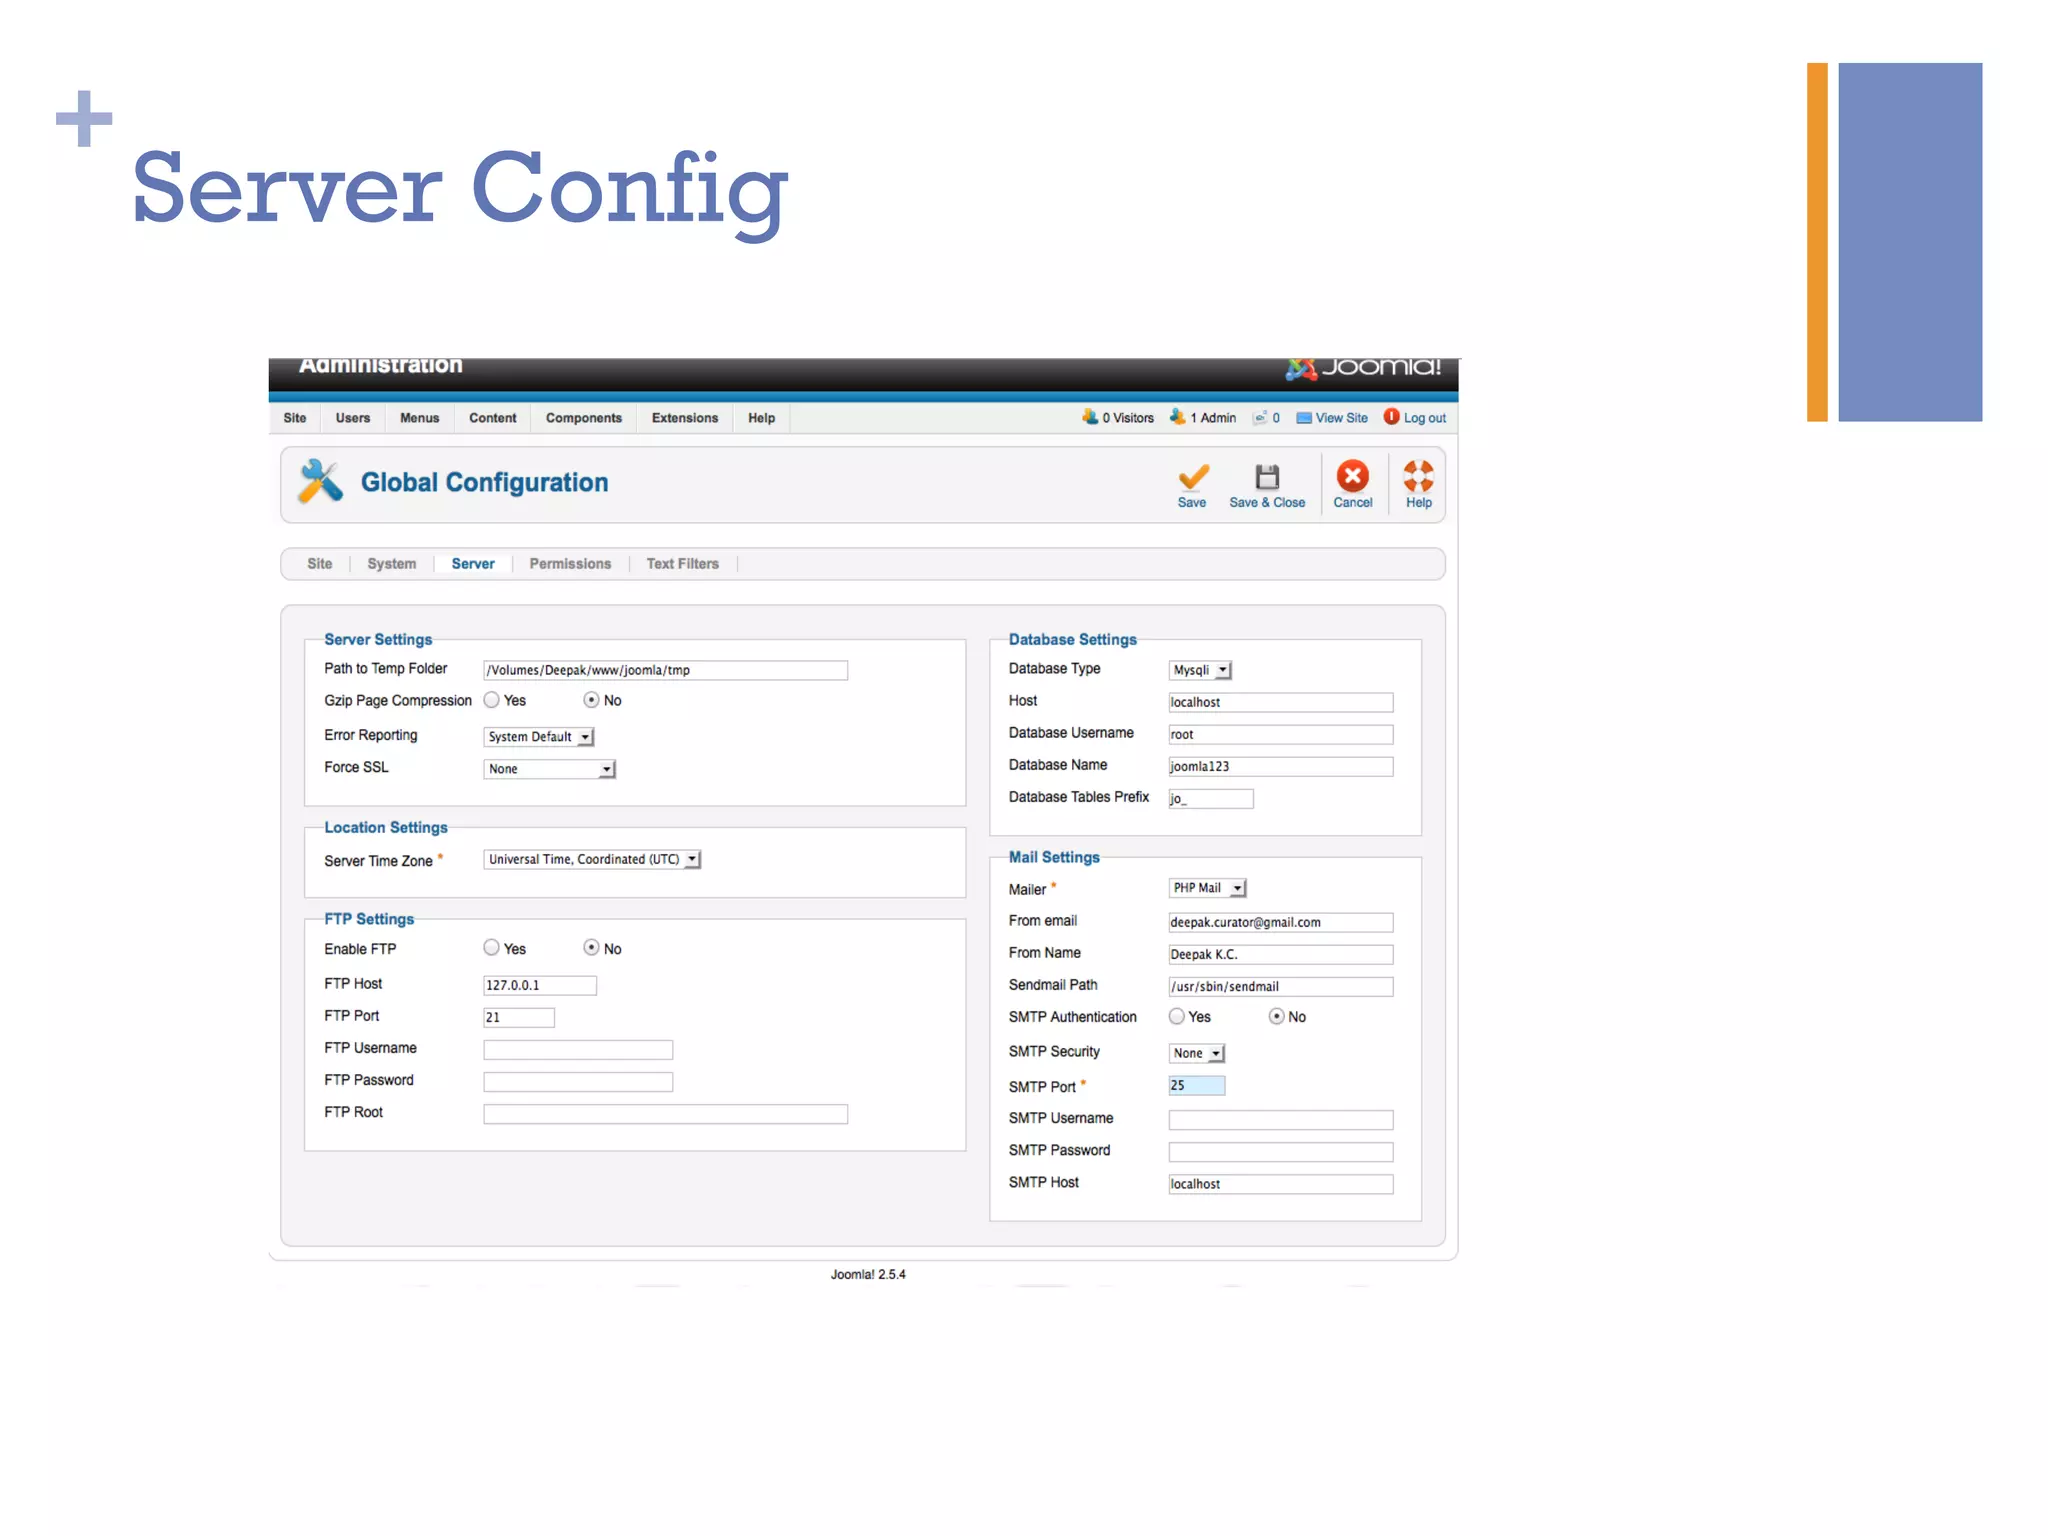This screenshot has height=1536, width=2048.
Task: Click the Save checkmark icon
Action: (x=1193, y=476)
